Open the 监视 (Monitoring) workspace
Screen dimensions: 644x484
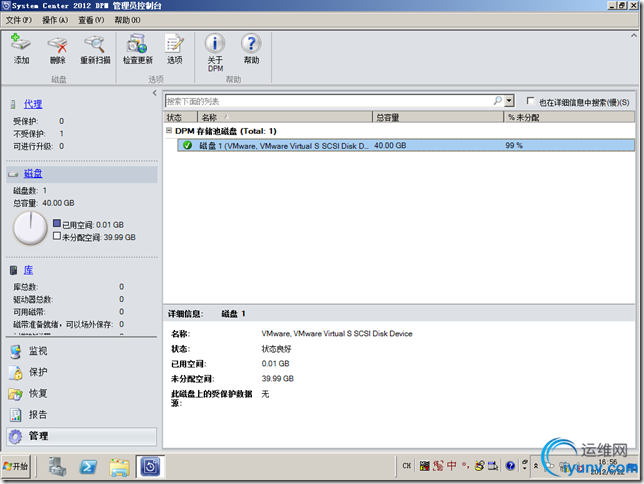[x=38, y=351]
